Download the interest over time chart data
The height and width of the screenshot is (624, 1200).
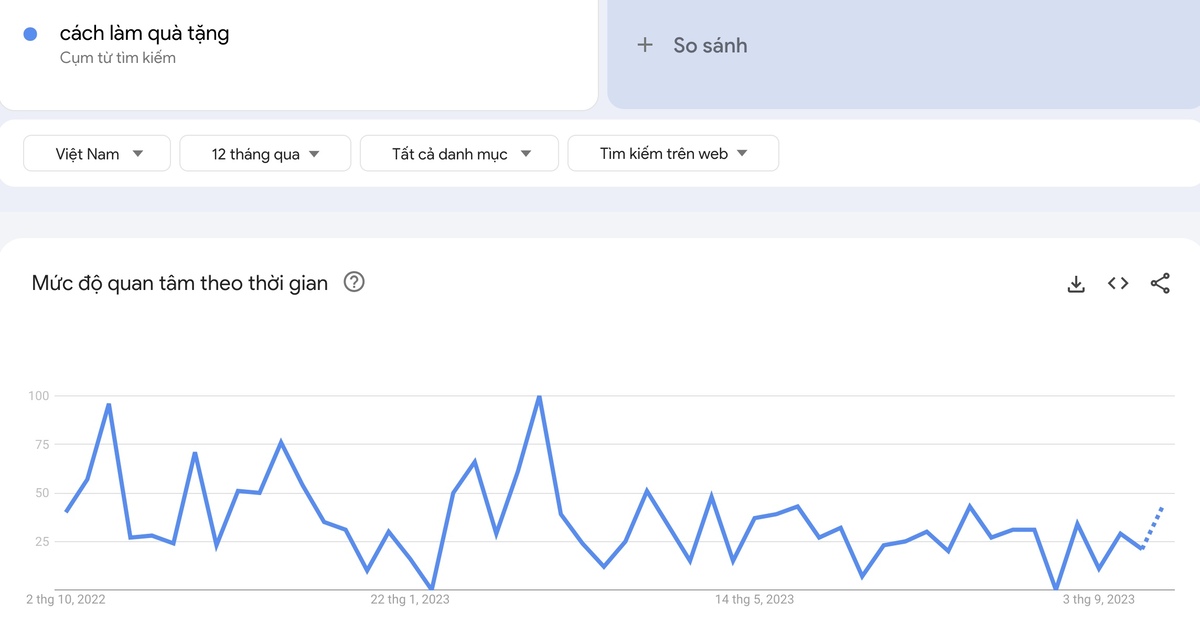pos(1076,284)
